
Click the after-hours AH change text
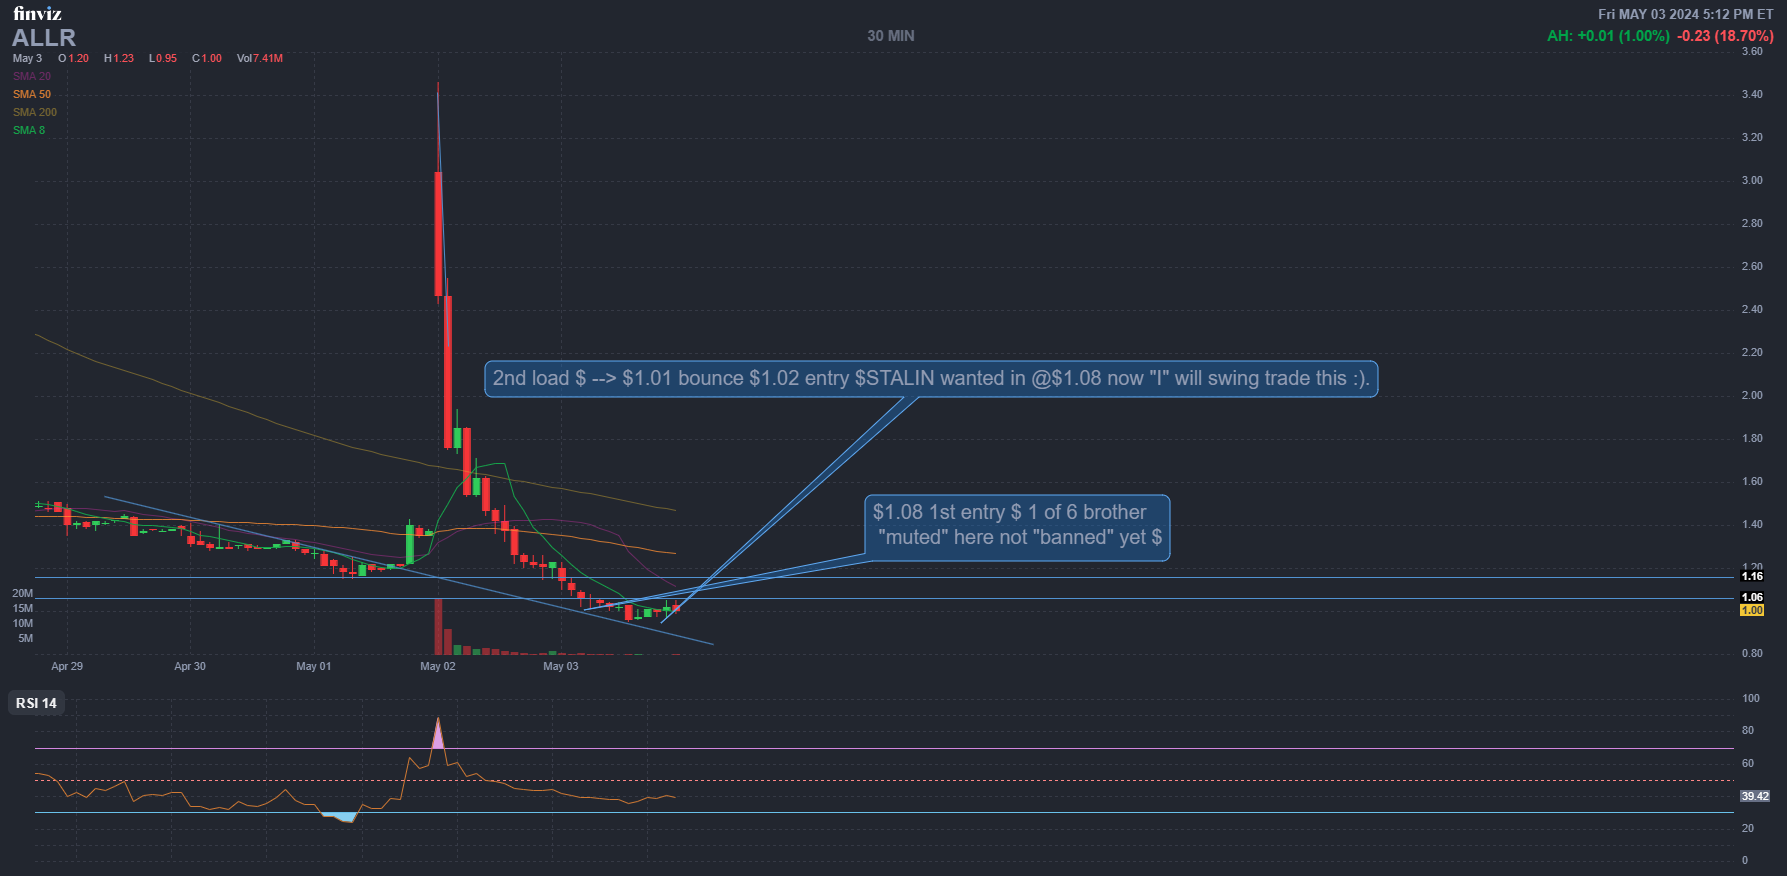pos(1608,36)
